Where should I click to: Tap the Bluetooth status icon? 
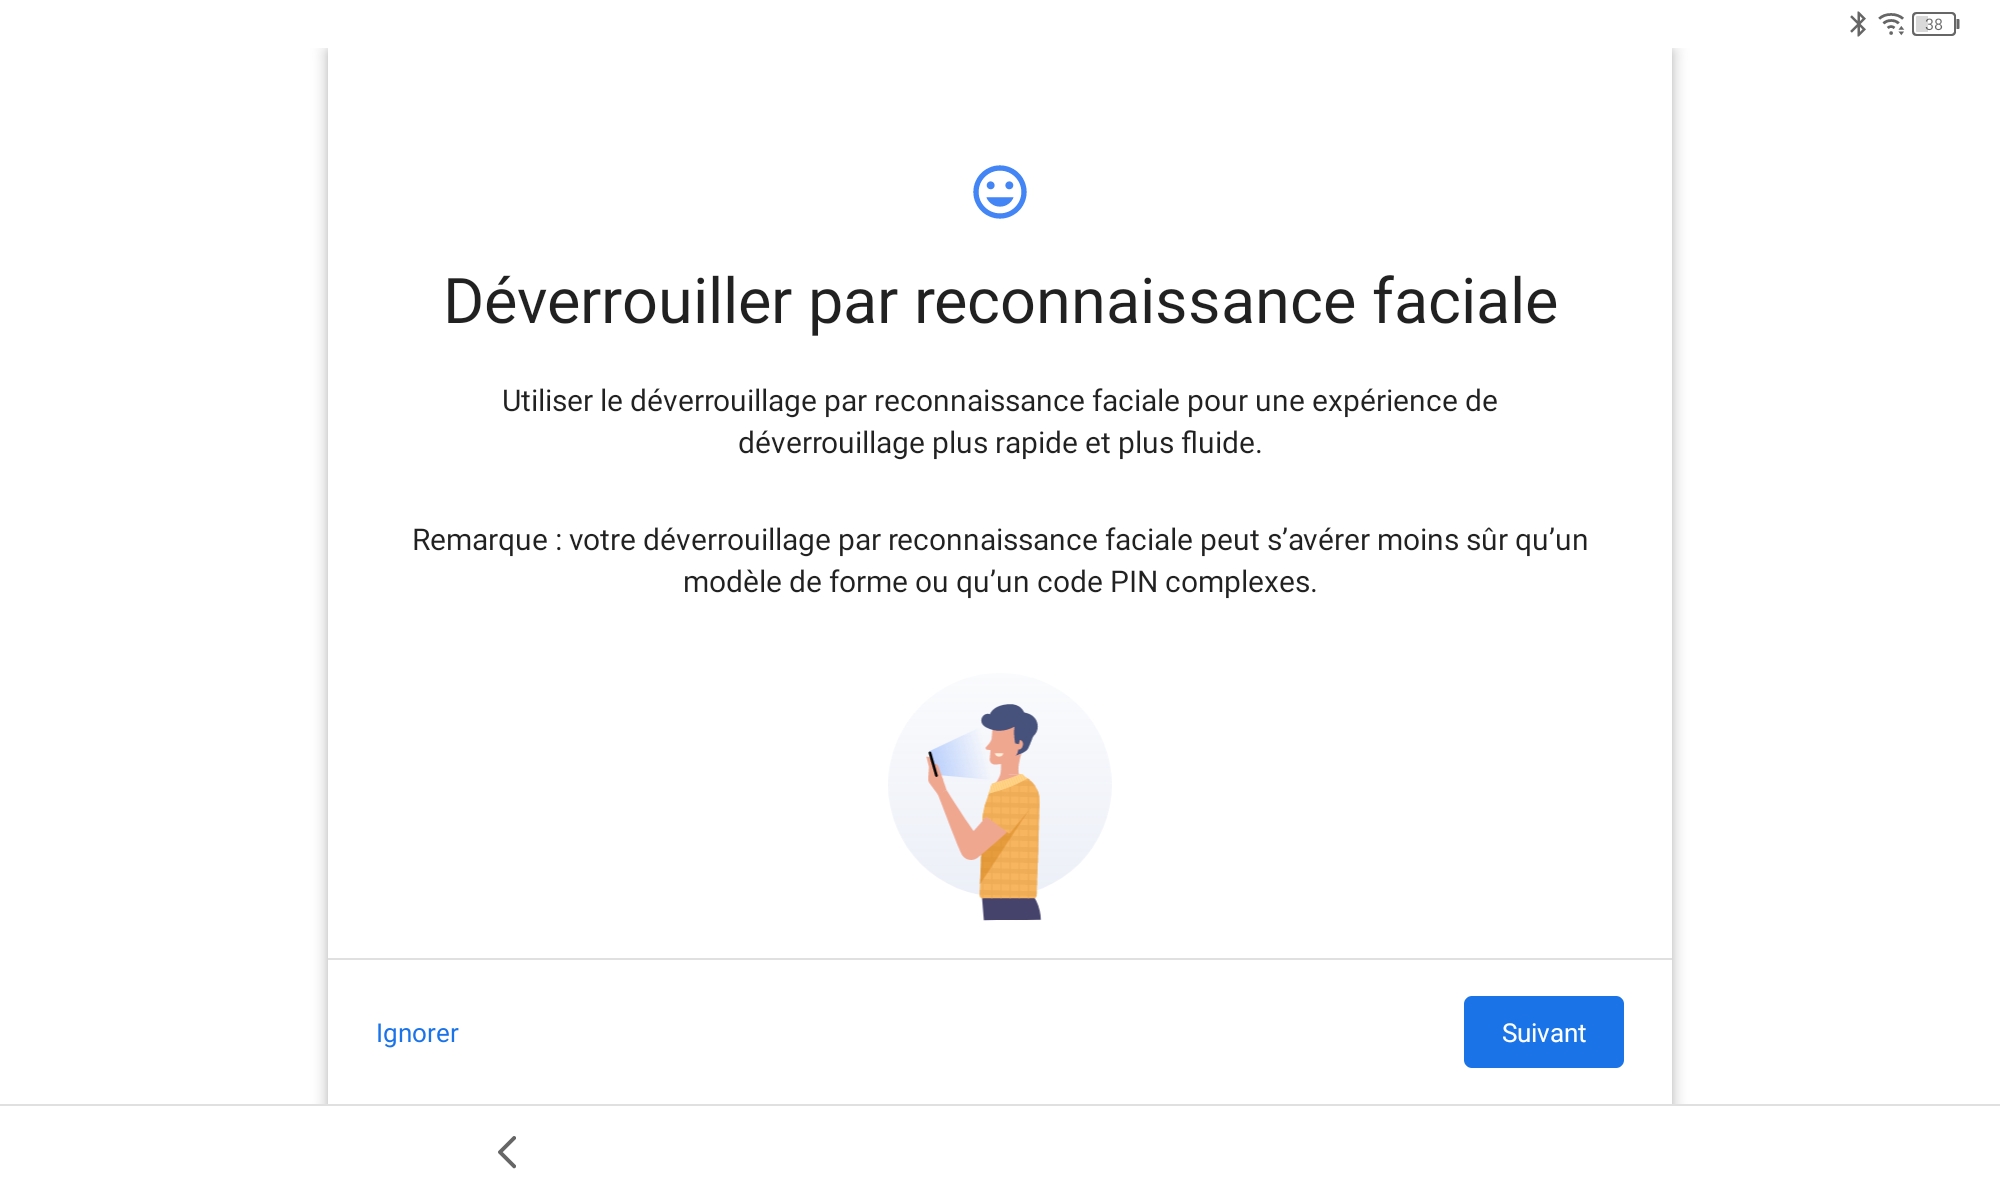coord(1857,24)
